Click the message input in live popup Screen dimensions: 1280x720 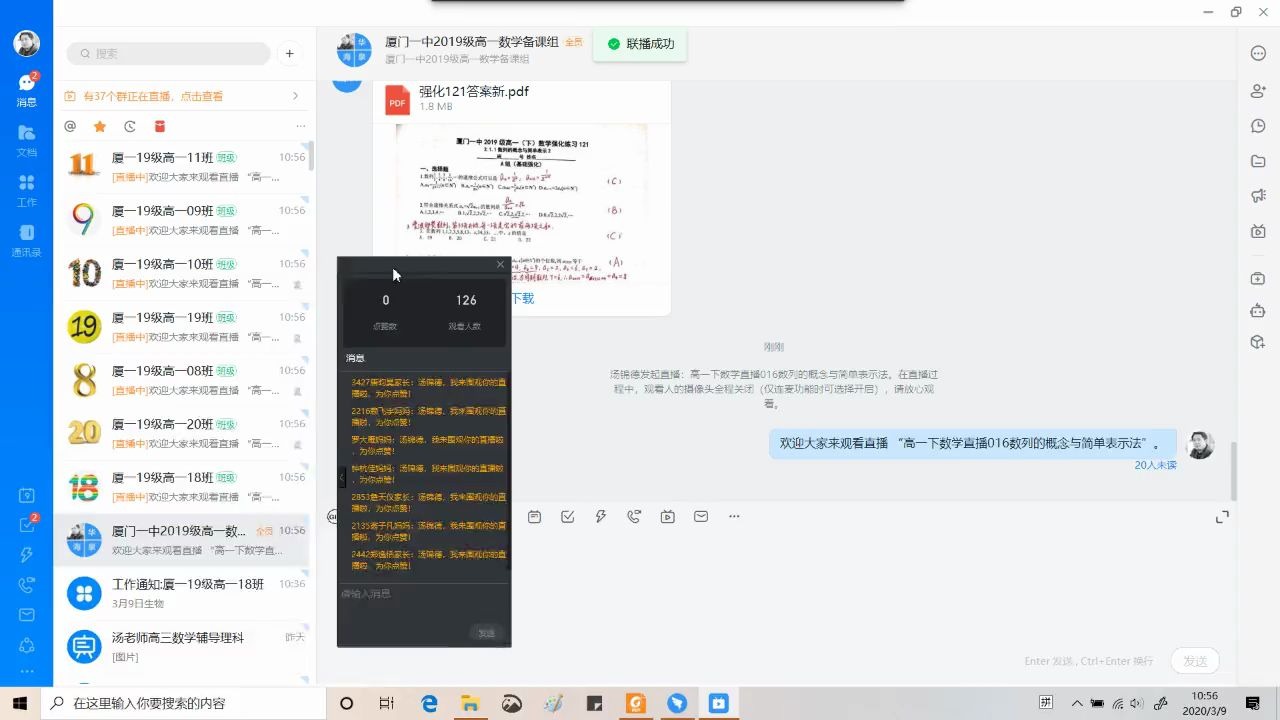tap(424, 602)
